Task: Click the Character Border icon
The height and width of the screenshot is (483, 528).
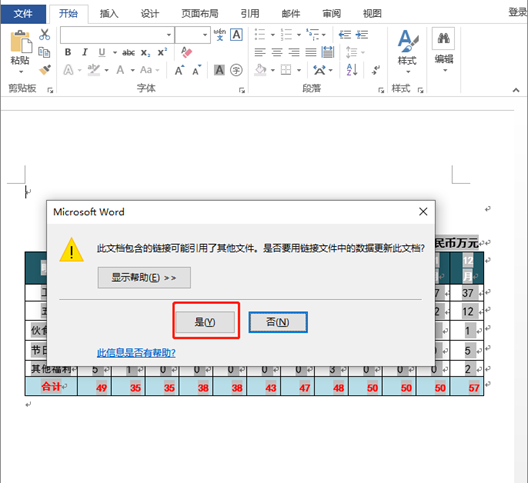Action: click(236, 34)
